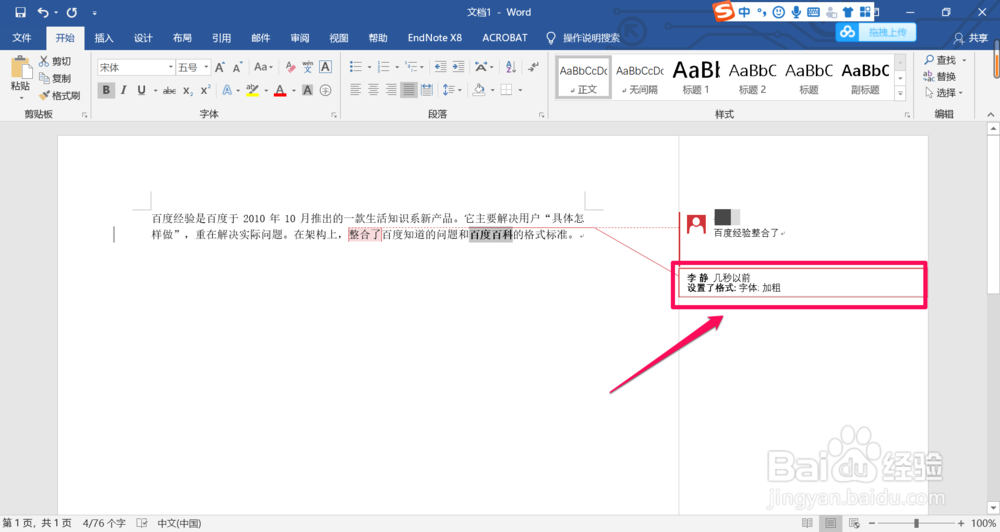Sort the selected text A-Z
This screenshot has height=532, width=1000.
[511, 67]
